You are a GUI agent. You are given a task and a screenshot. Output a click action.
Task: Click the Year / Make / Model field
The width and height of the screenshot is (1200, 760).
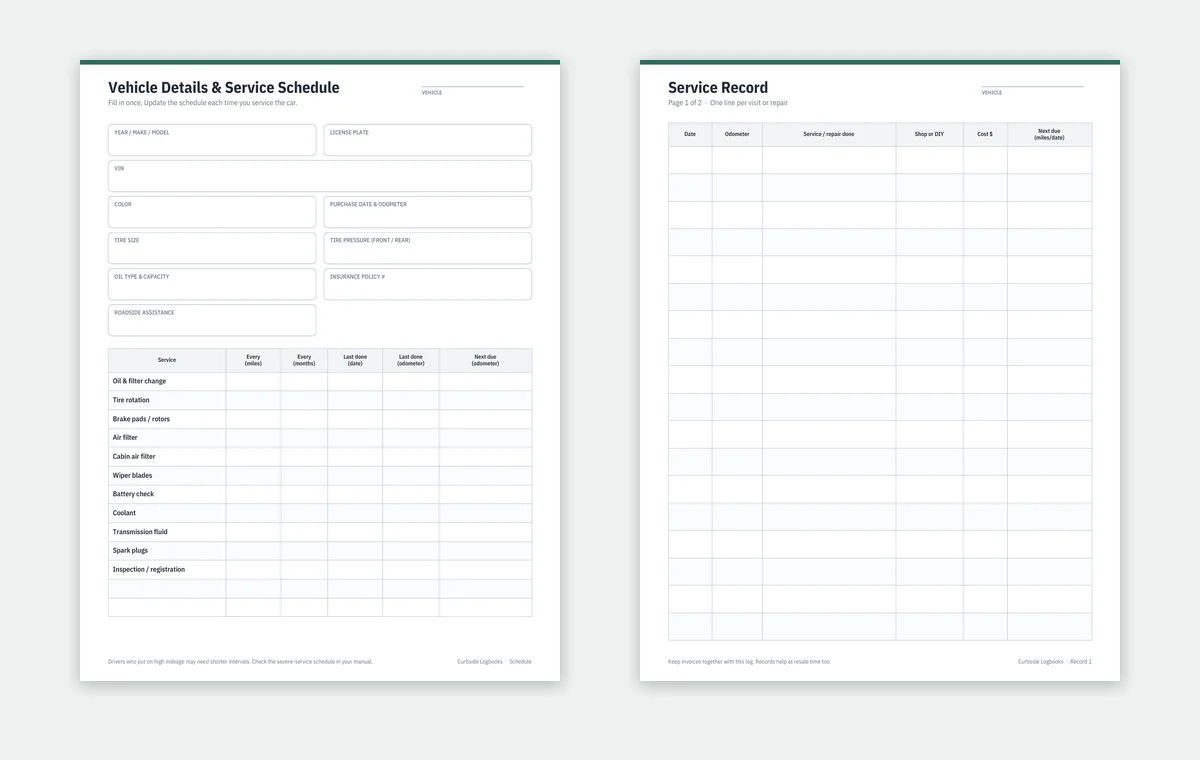click(x=212, y=140)
